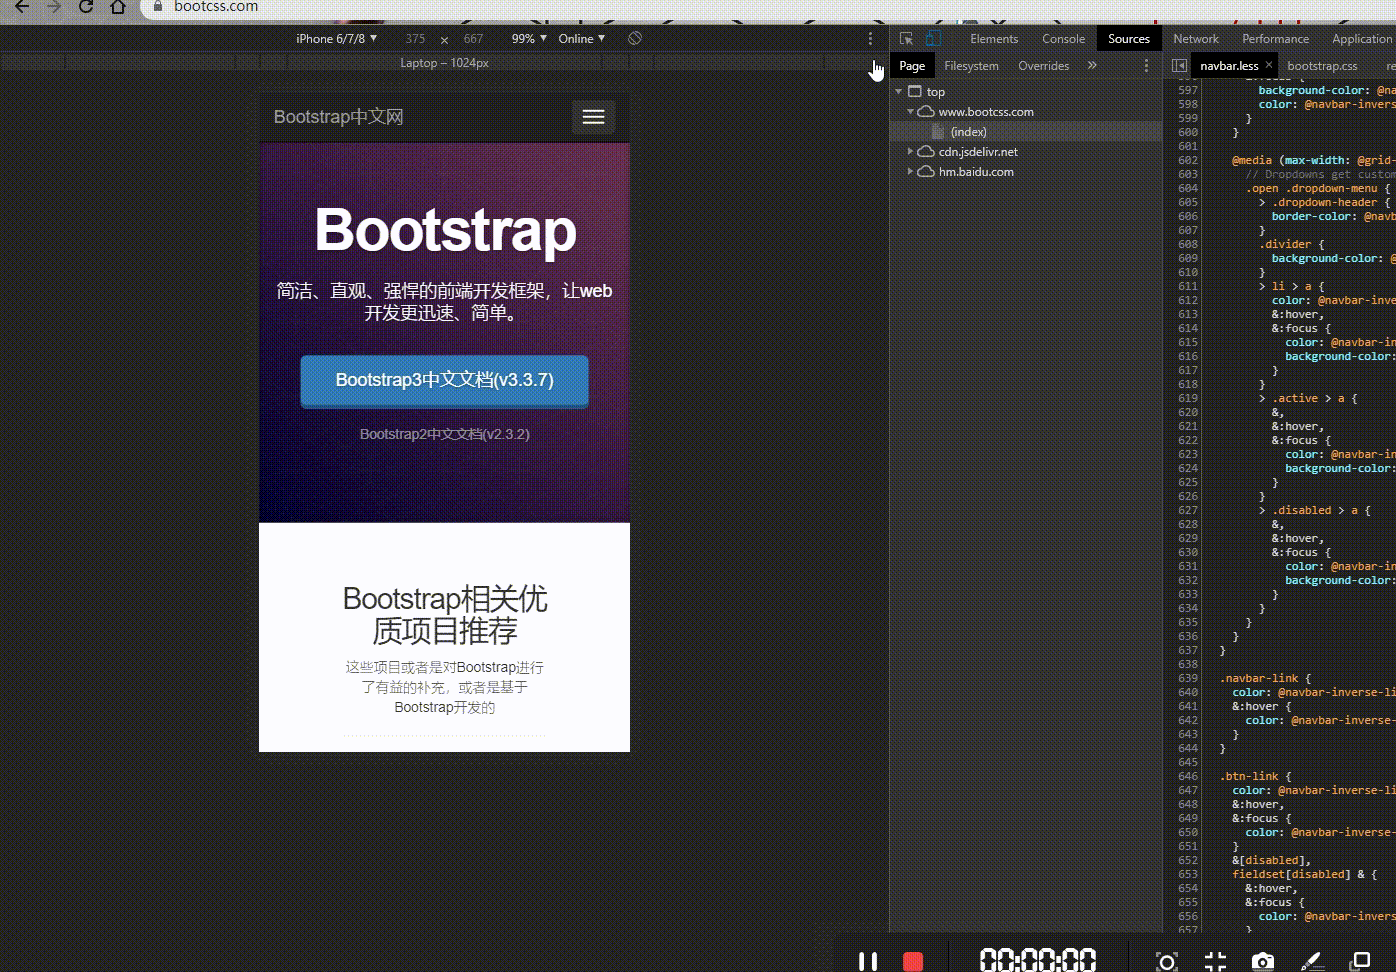Switch to the Performance tab
This screenshot has height=972, width=1396.
pos(1275,38)
